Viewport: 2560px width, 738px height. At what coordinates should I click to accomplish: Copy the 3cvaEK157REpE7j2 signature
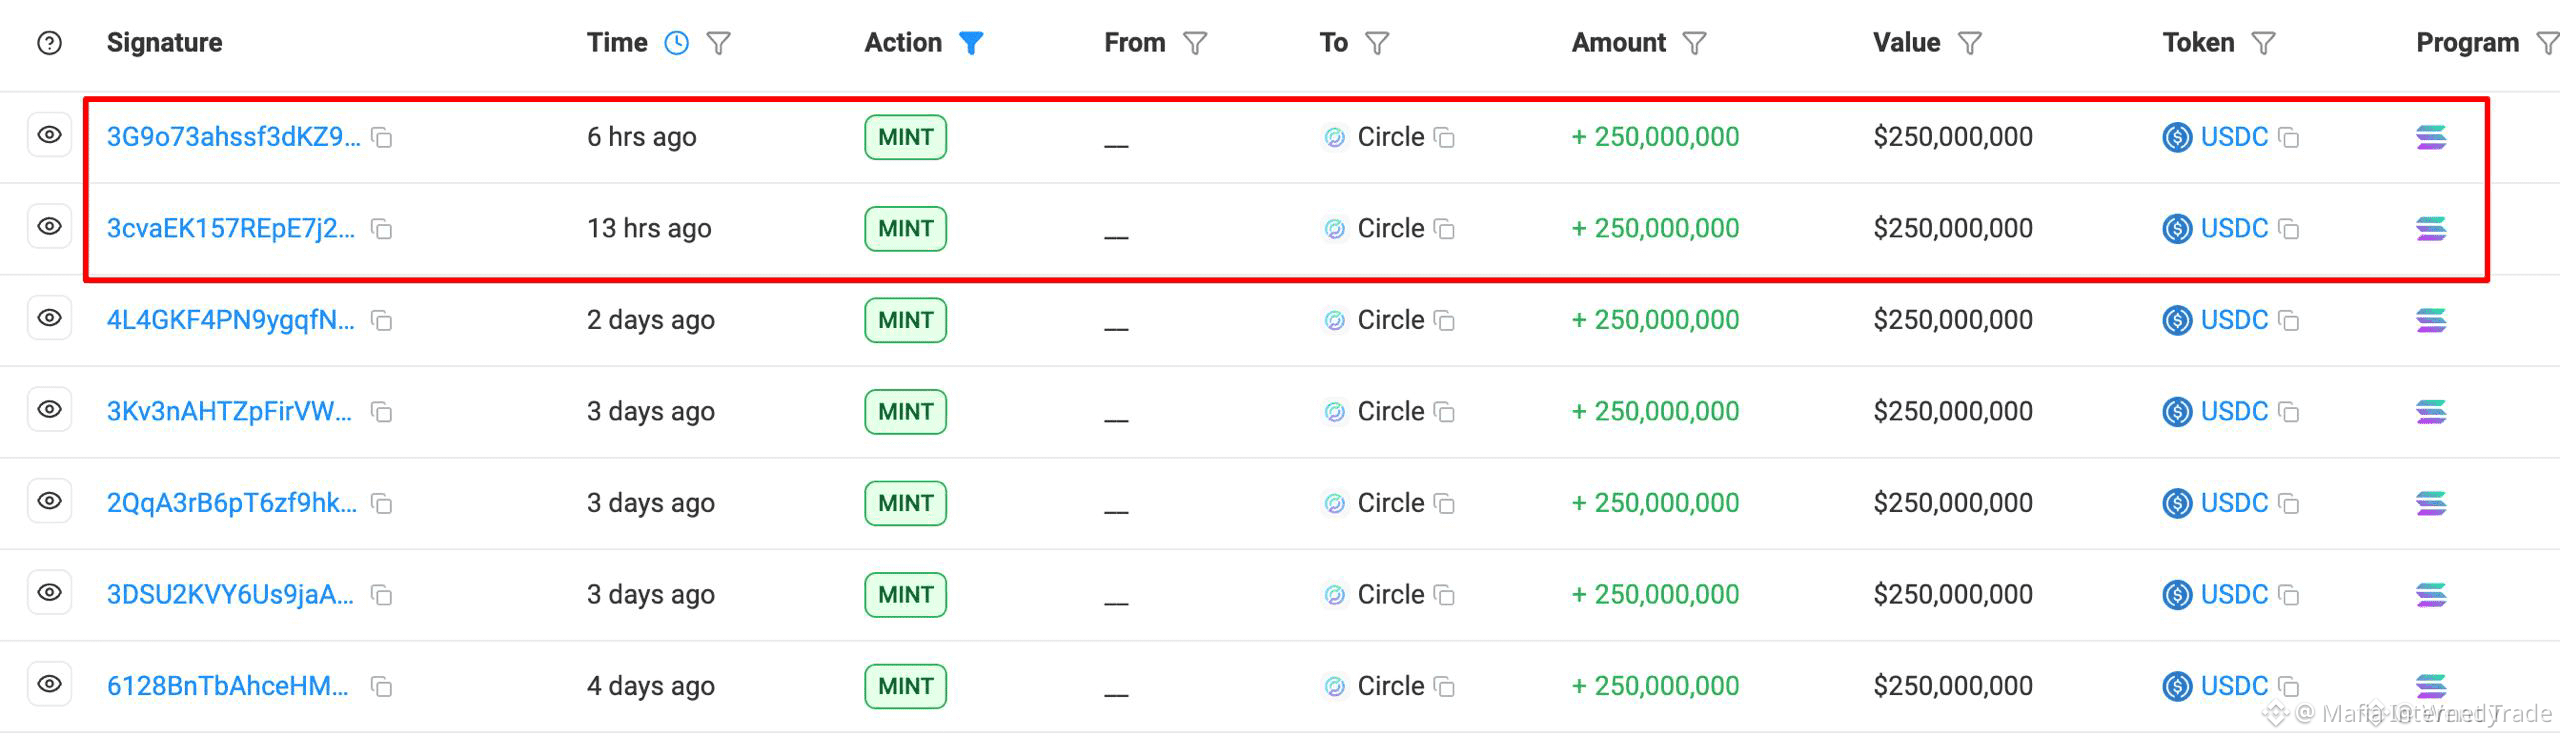(x=381, y=229)
